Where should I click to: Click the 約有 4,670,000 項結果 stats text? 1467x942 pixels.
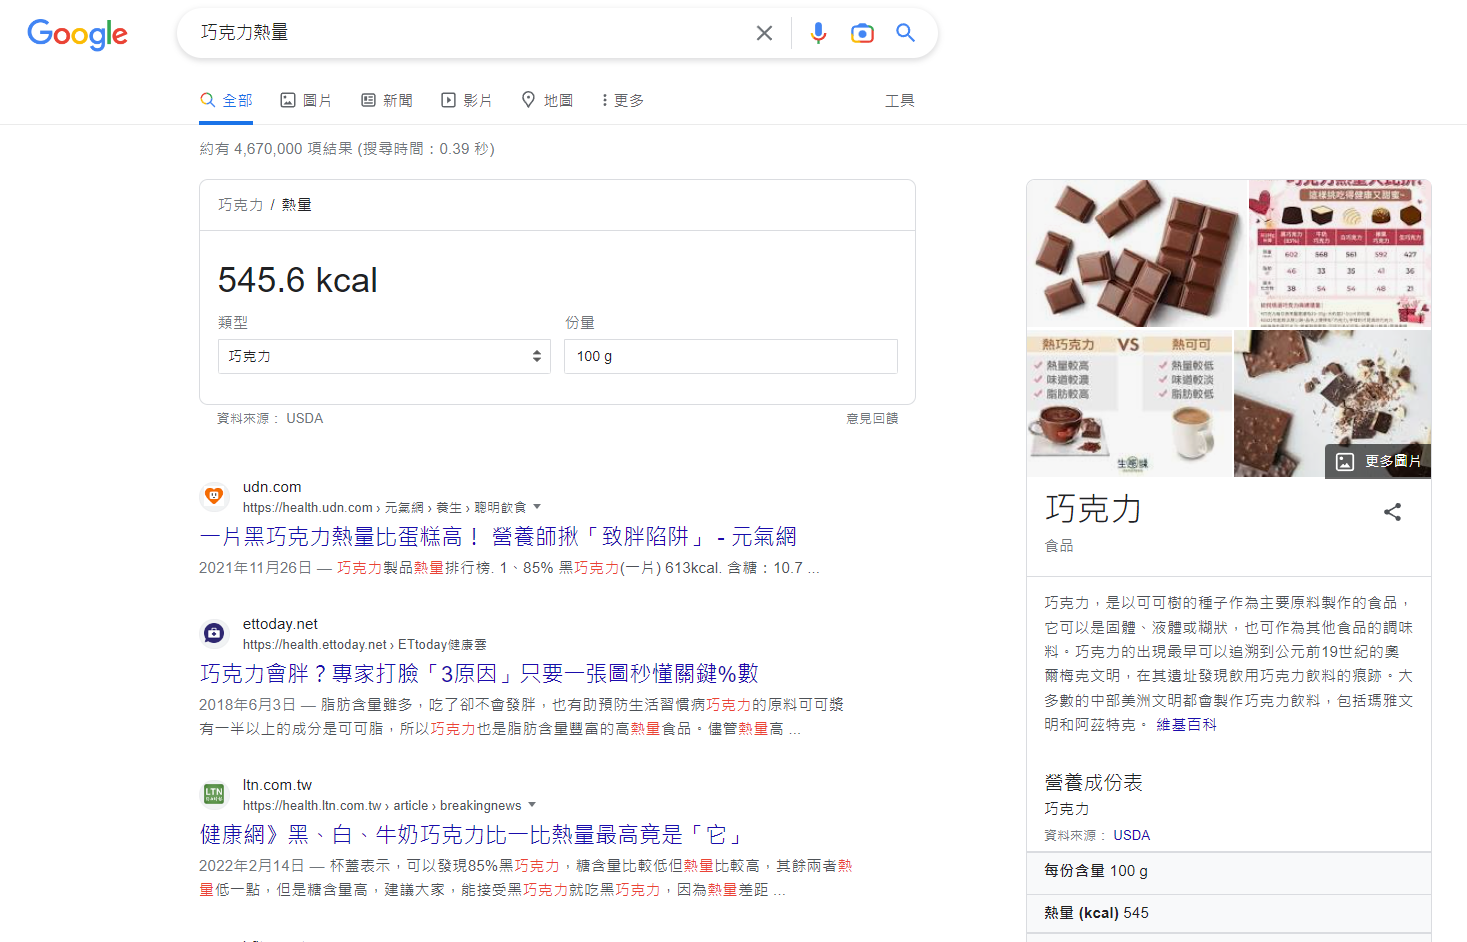coord(347,149)
